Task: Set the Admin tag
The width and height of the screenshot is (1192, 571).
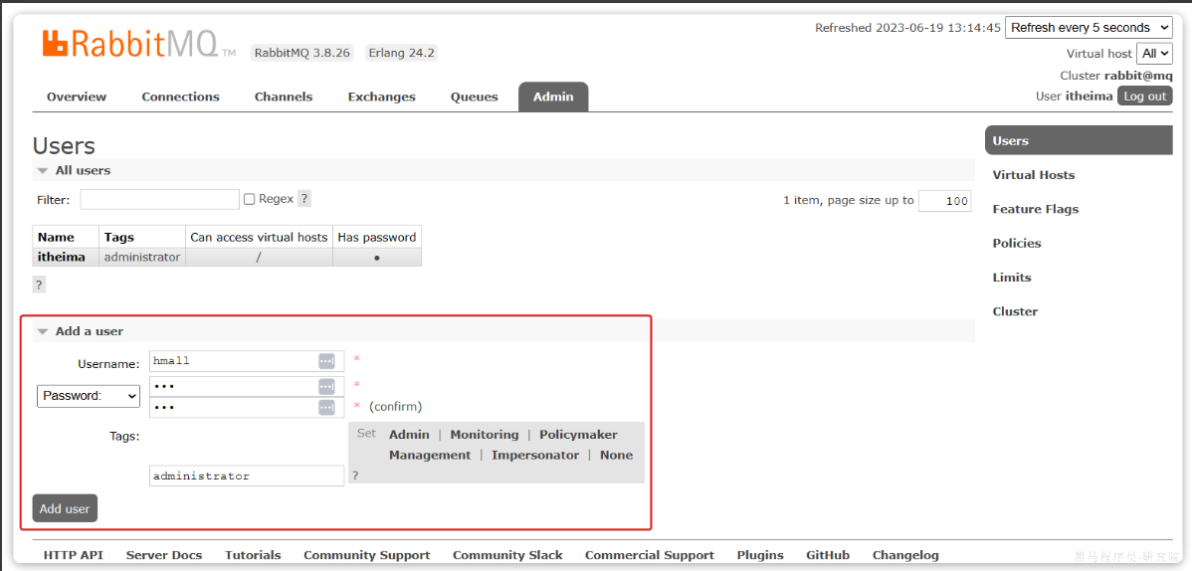Action: (409, 435)
